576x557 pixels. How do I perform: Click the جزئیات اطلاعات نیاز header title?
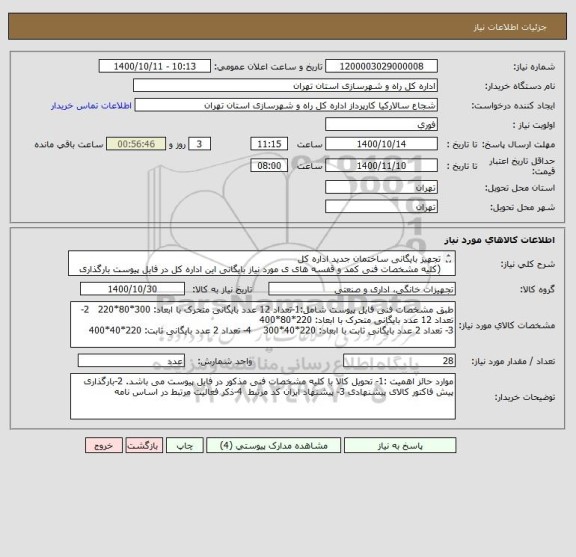pos(510,27)
